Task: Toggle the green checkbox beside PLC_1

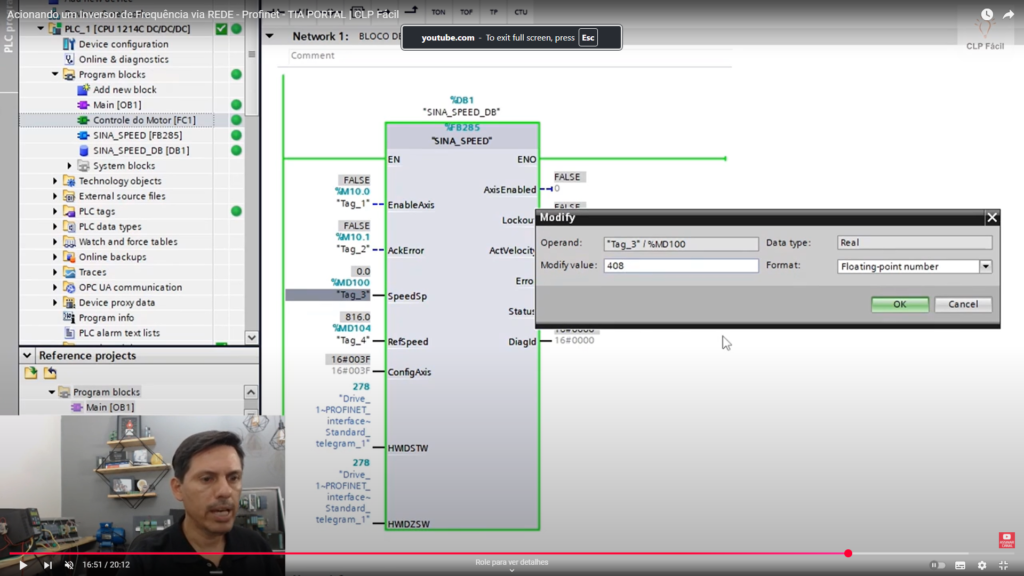Action: 221,29
